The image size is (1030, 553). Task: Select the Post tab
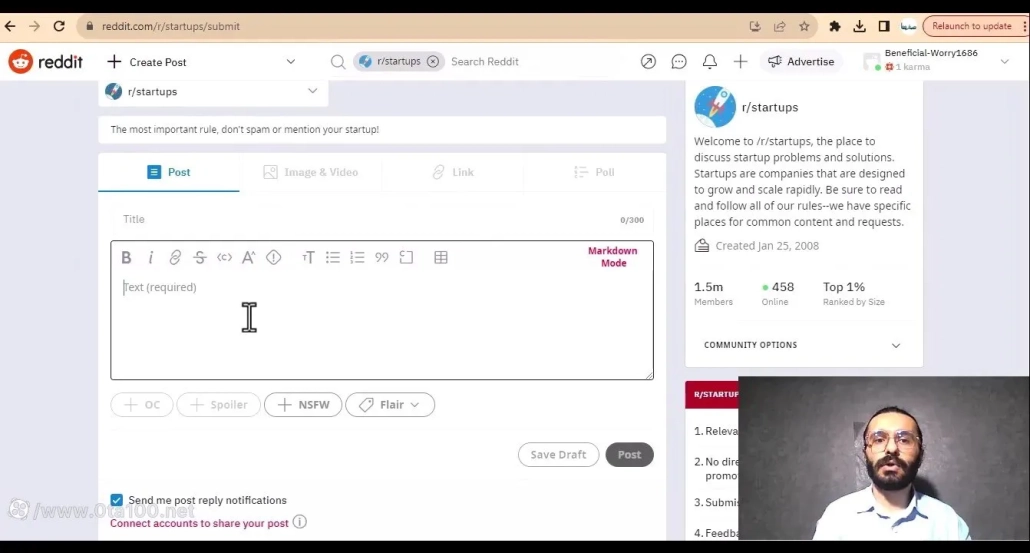(169, 172)
